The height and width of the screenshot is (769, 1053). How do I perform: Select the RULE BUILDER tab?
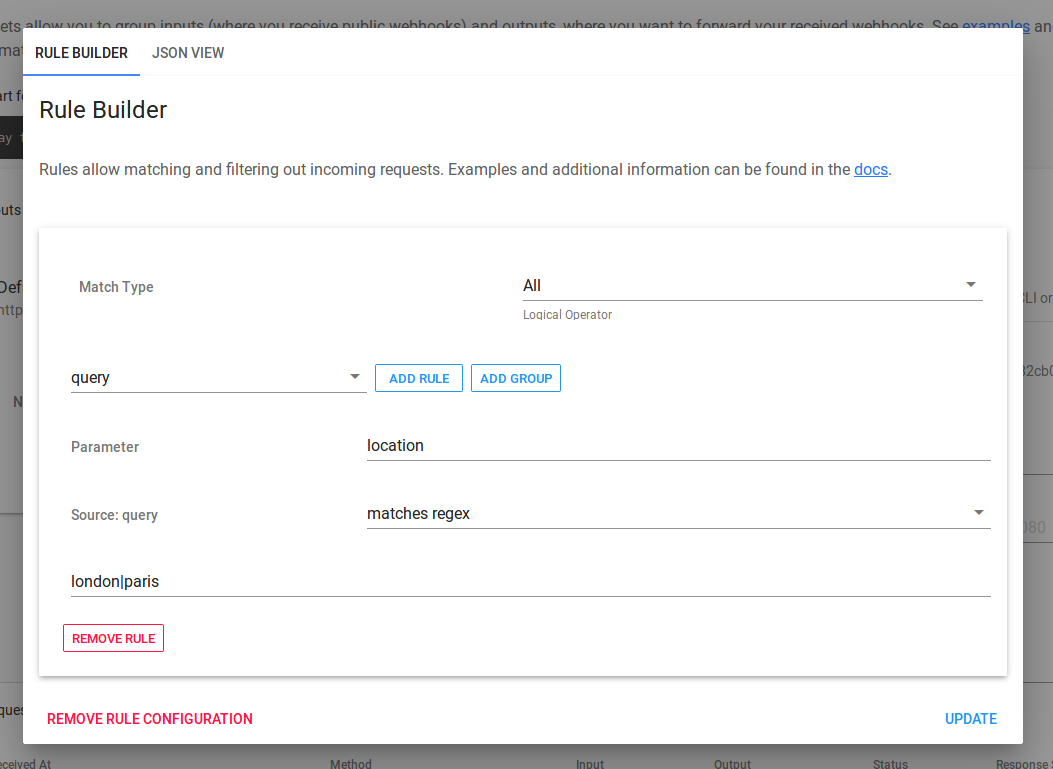(x=80, y=53)
